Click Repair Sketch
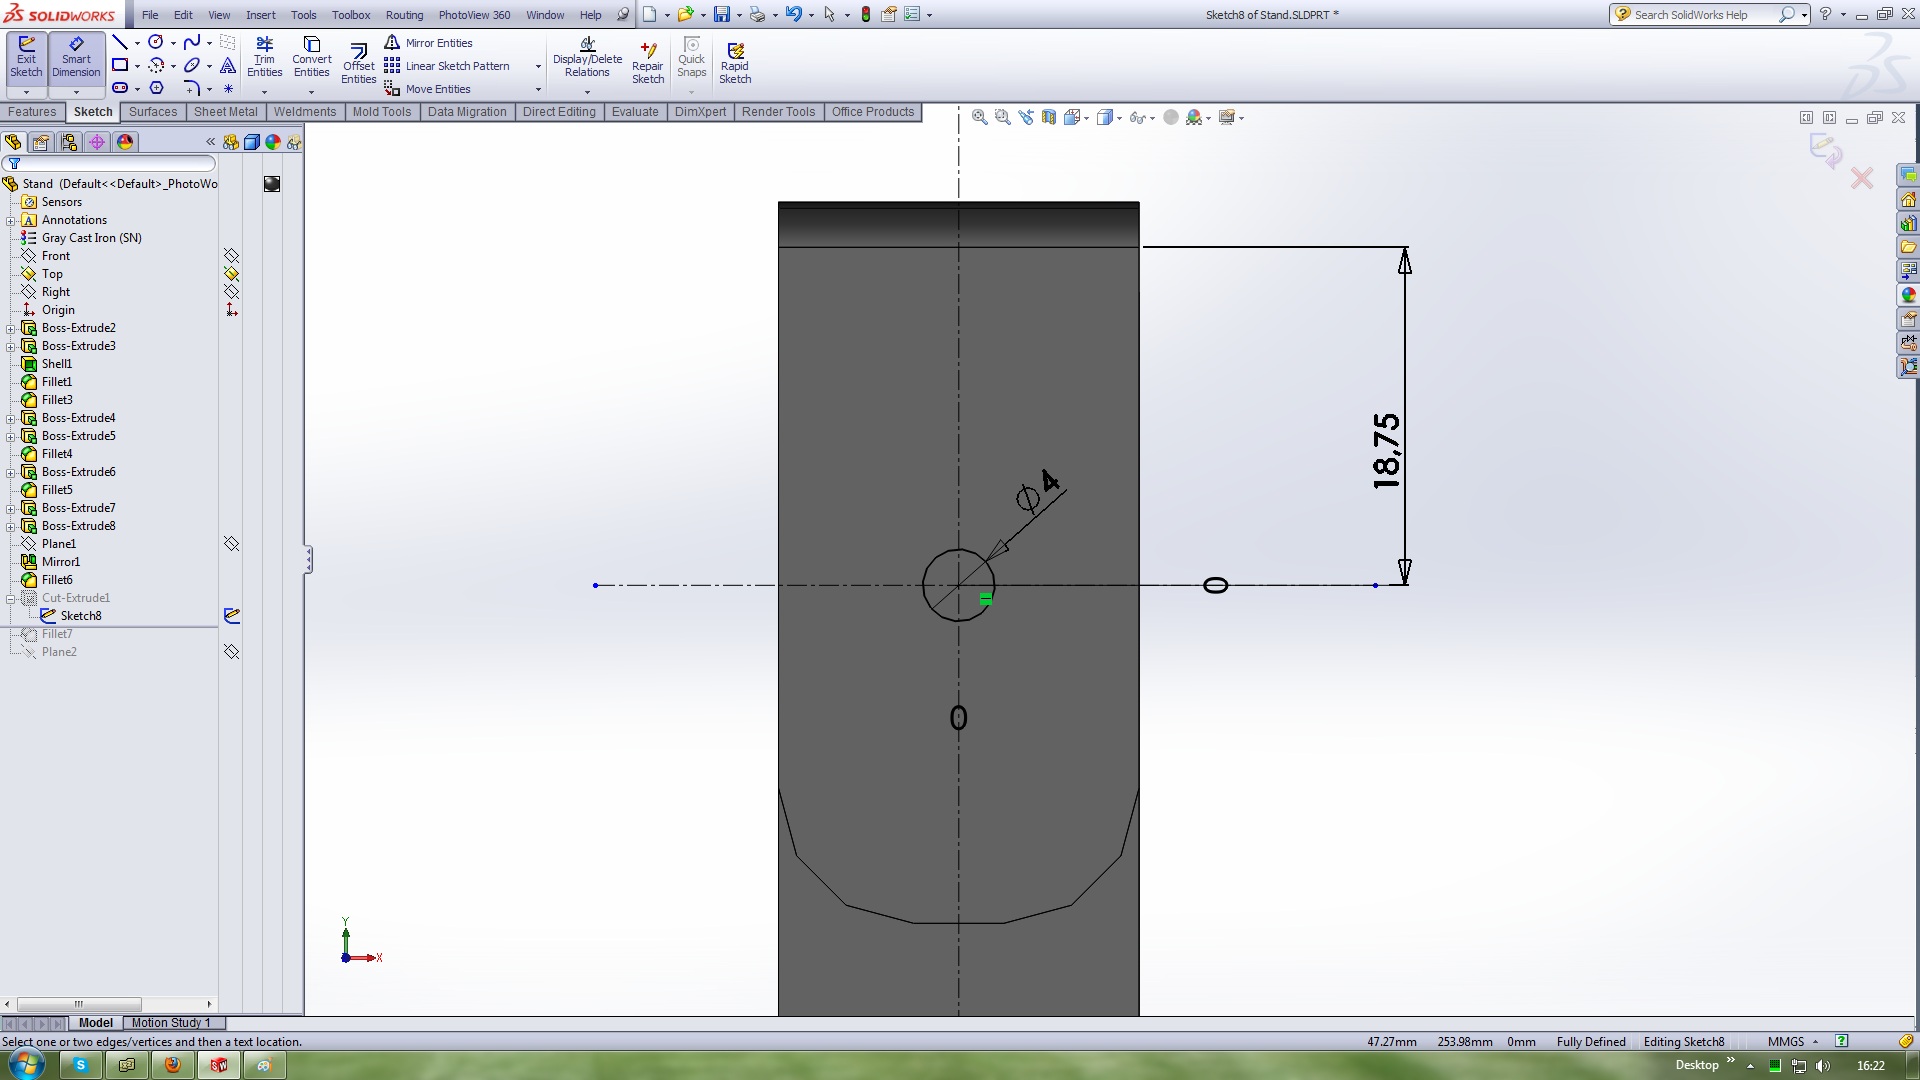Screen dimensions: 1920x1080 click(648, 64)
